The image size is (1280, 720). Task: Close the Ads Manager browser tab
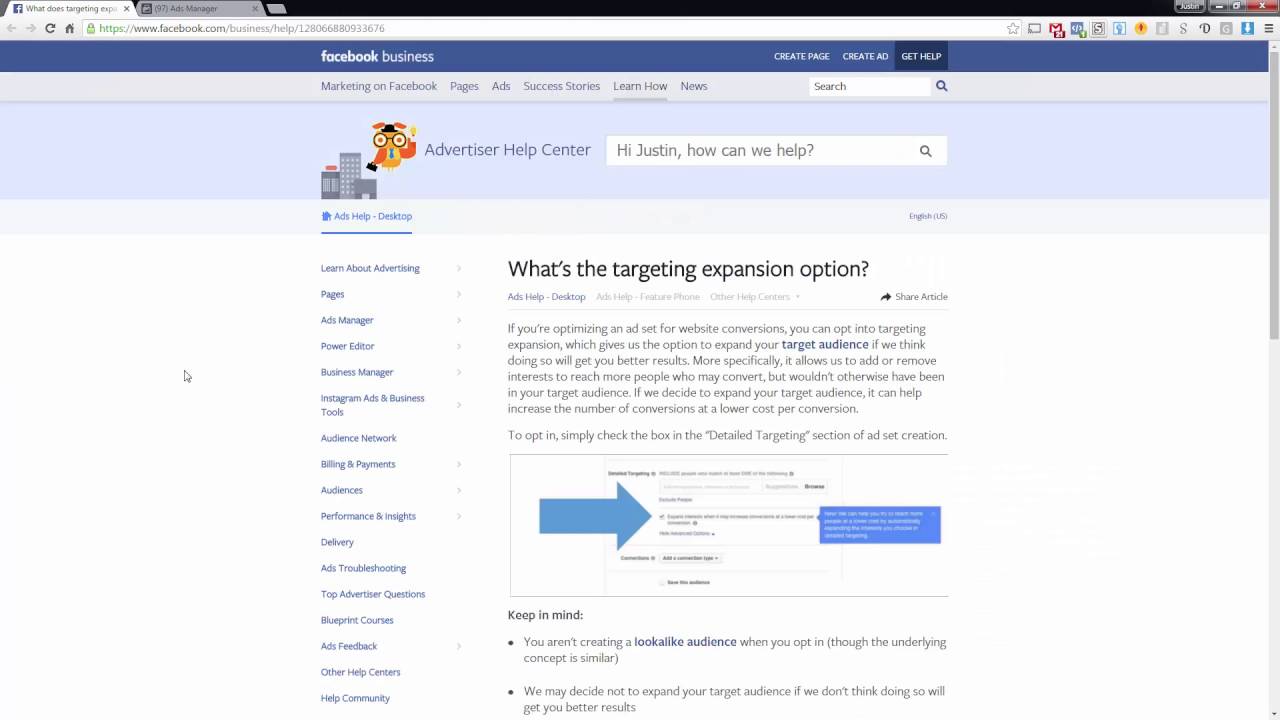(x=255, y=8)
